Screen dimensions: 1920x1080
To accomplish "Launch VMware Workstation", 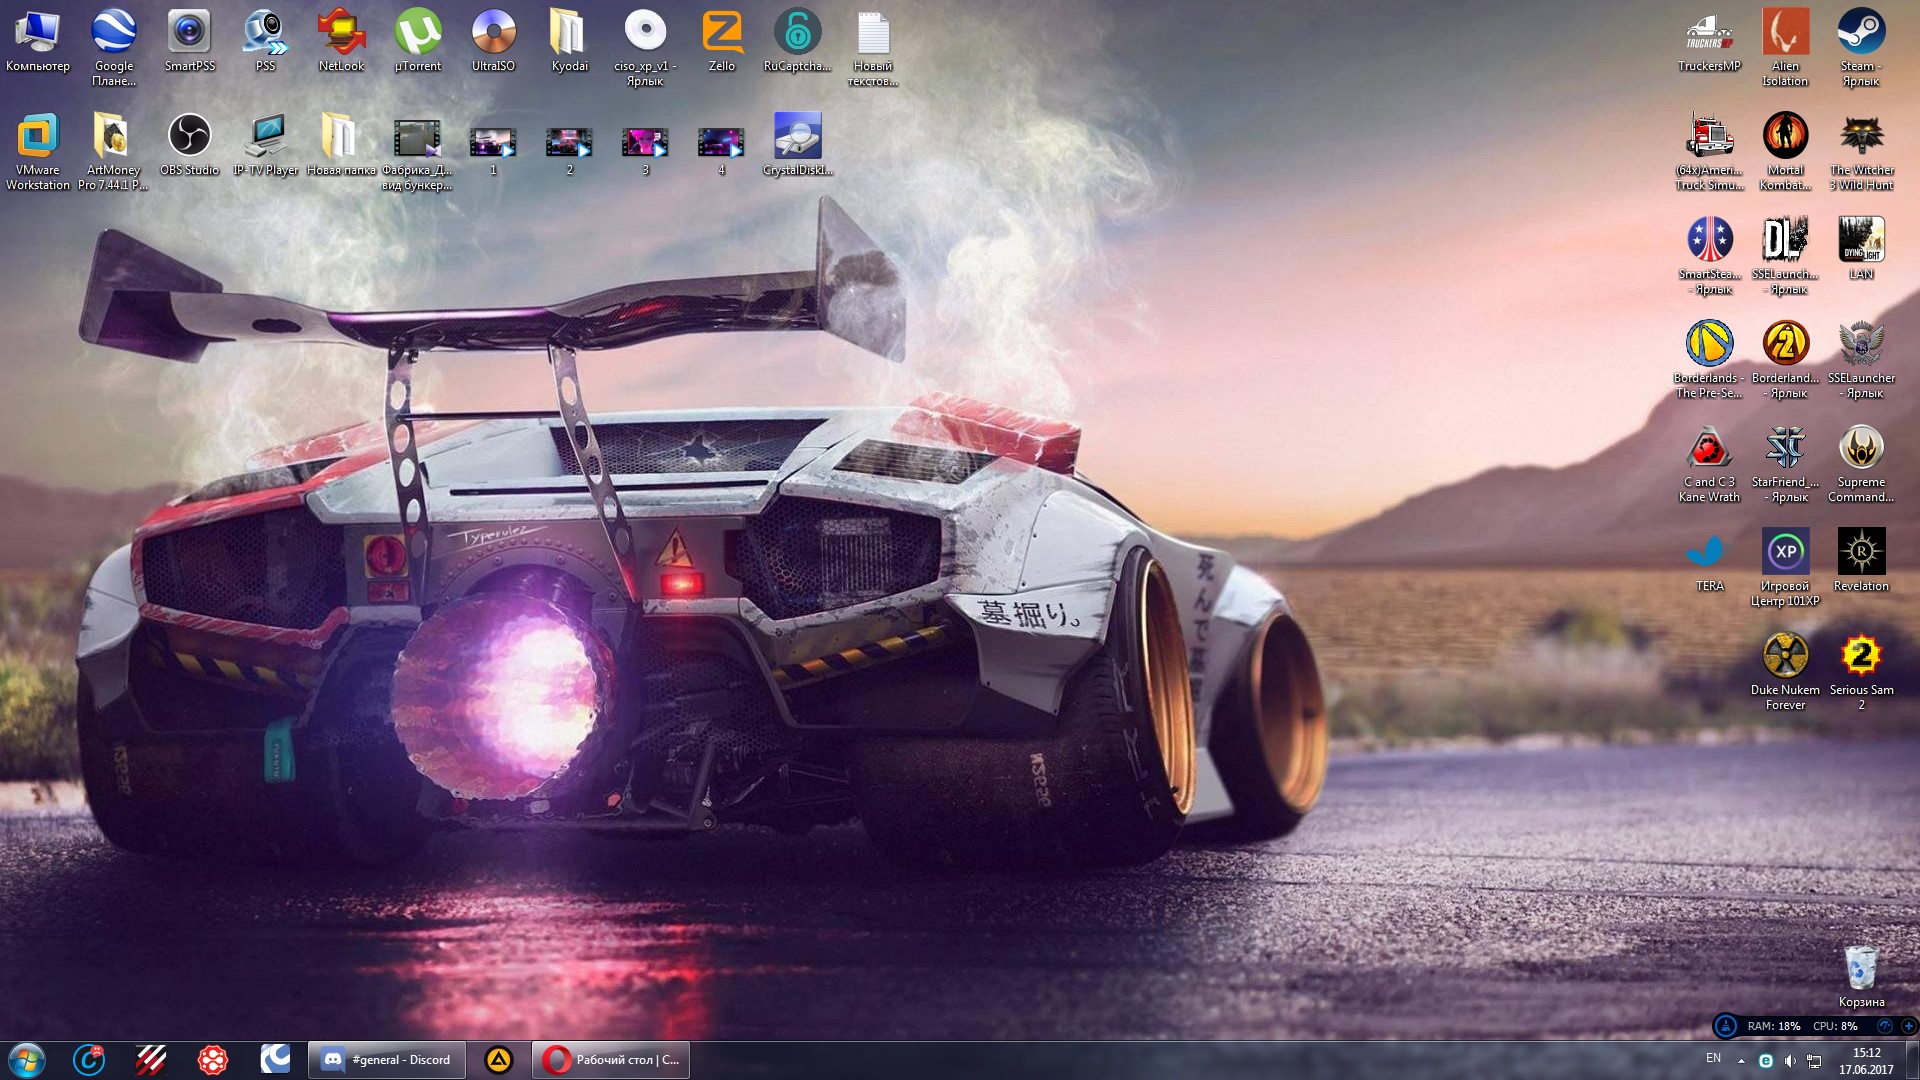I will [x=38, y=150].
